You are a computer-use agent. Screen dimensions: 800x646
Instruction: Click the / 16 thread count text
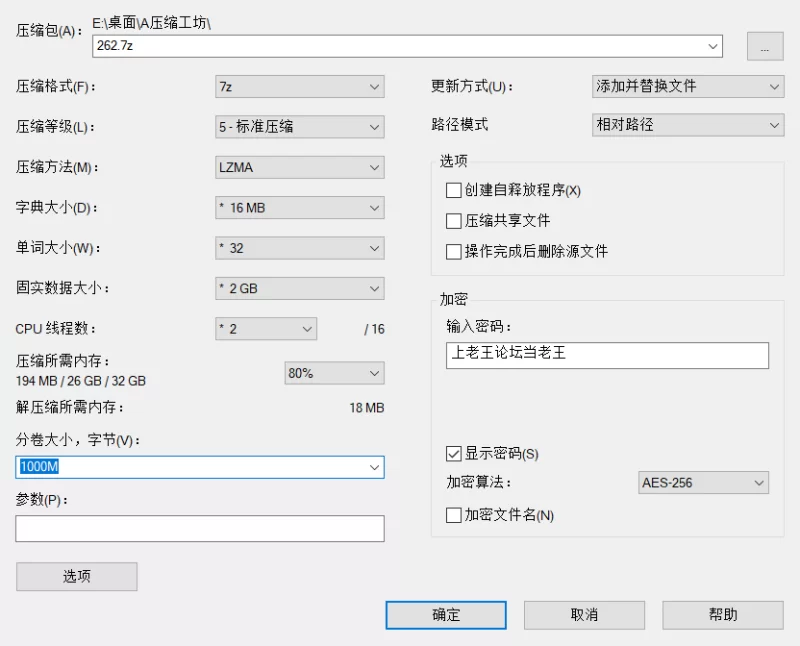(374, 329)
